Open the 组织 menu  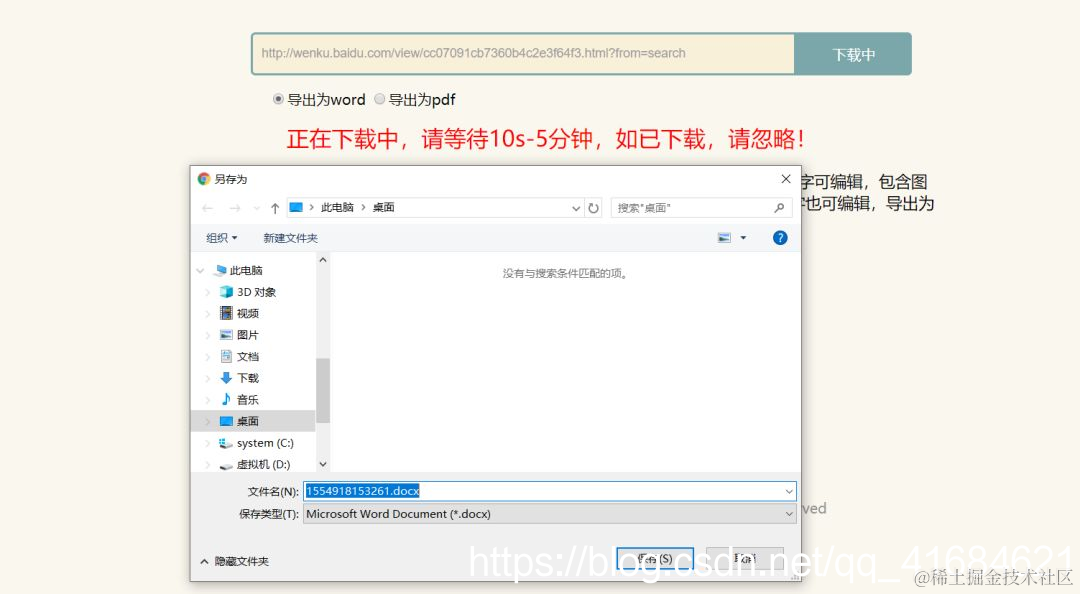coord(220,237)
